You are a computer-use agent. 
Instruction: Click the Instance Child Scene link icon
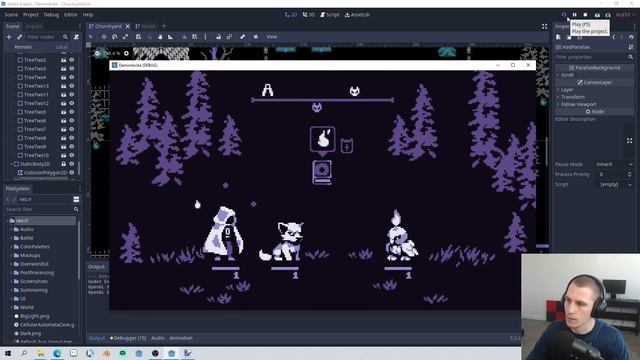point(19,37)
